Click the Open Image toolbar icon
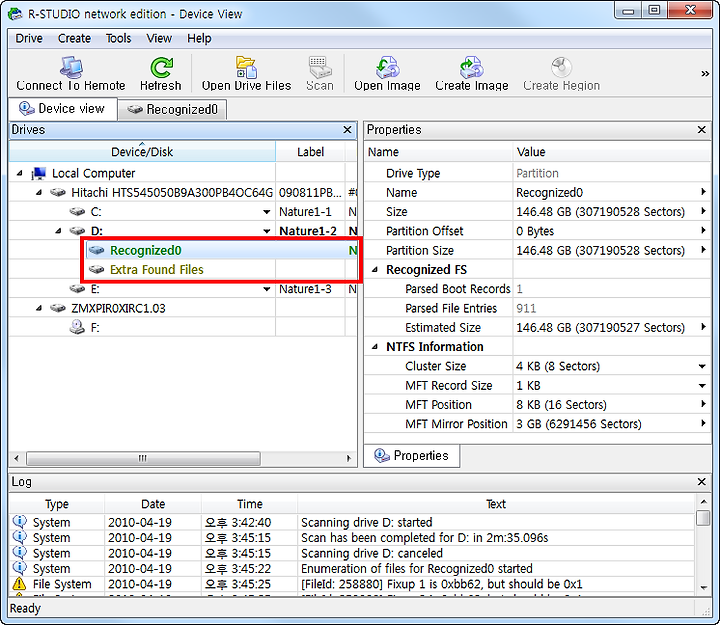 click(x=388, y=67)
